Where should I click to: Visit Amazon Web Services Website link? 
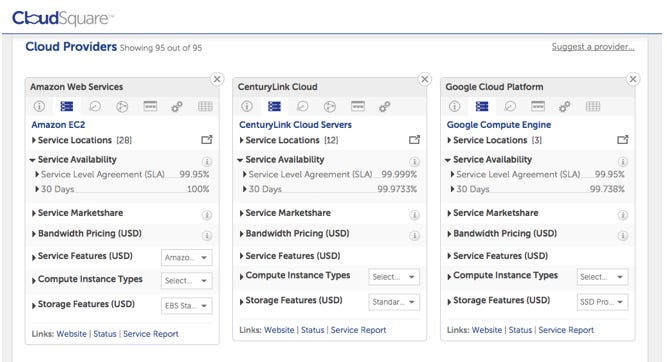71,334
